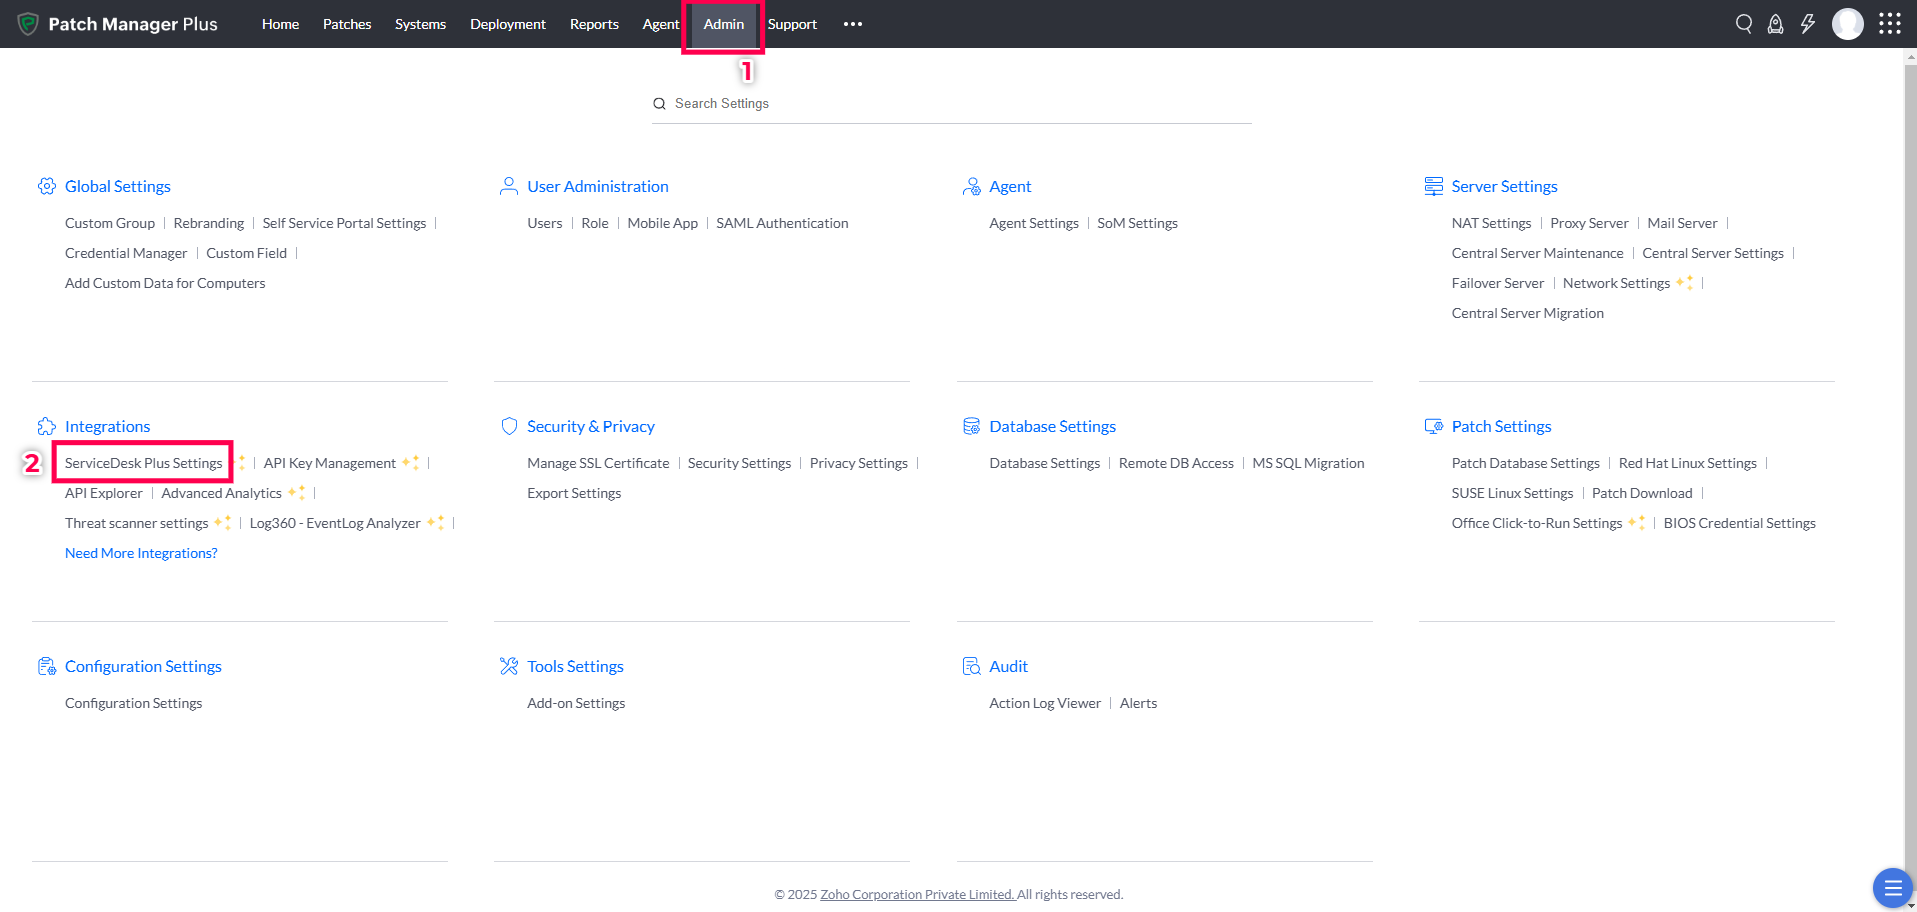The image size is (1917, 912).
Task: Open the search magnifier in top bar
Action: 1744,24
